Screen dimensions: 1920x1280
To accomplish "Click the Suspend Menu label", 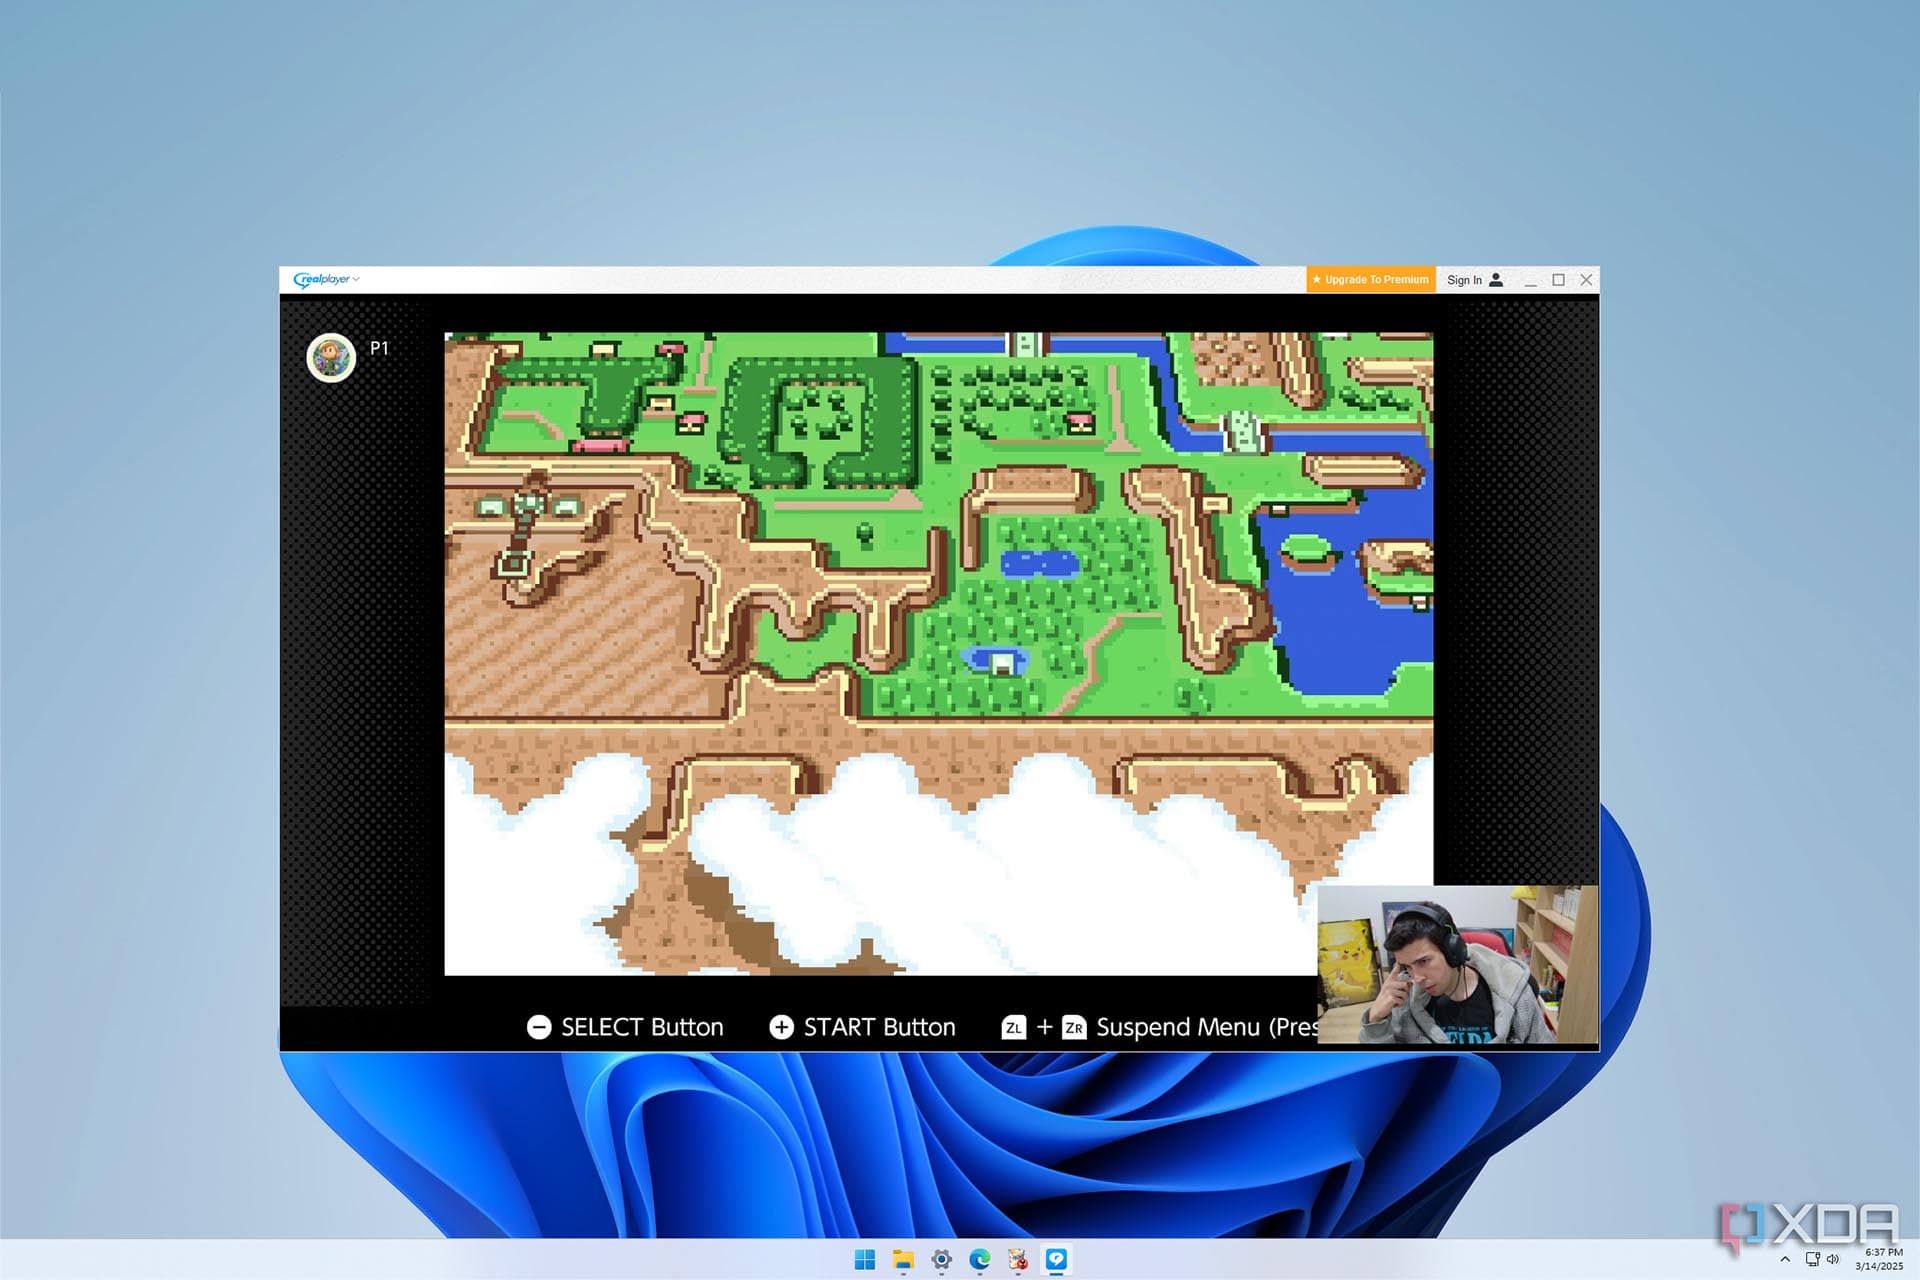I will [x=1178, y=1027].
